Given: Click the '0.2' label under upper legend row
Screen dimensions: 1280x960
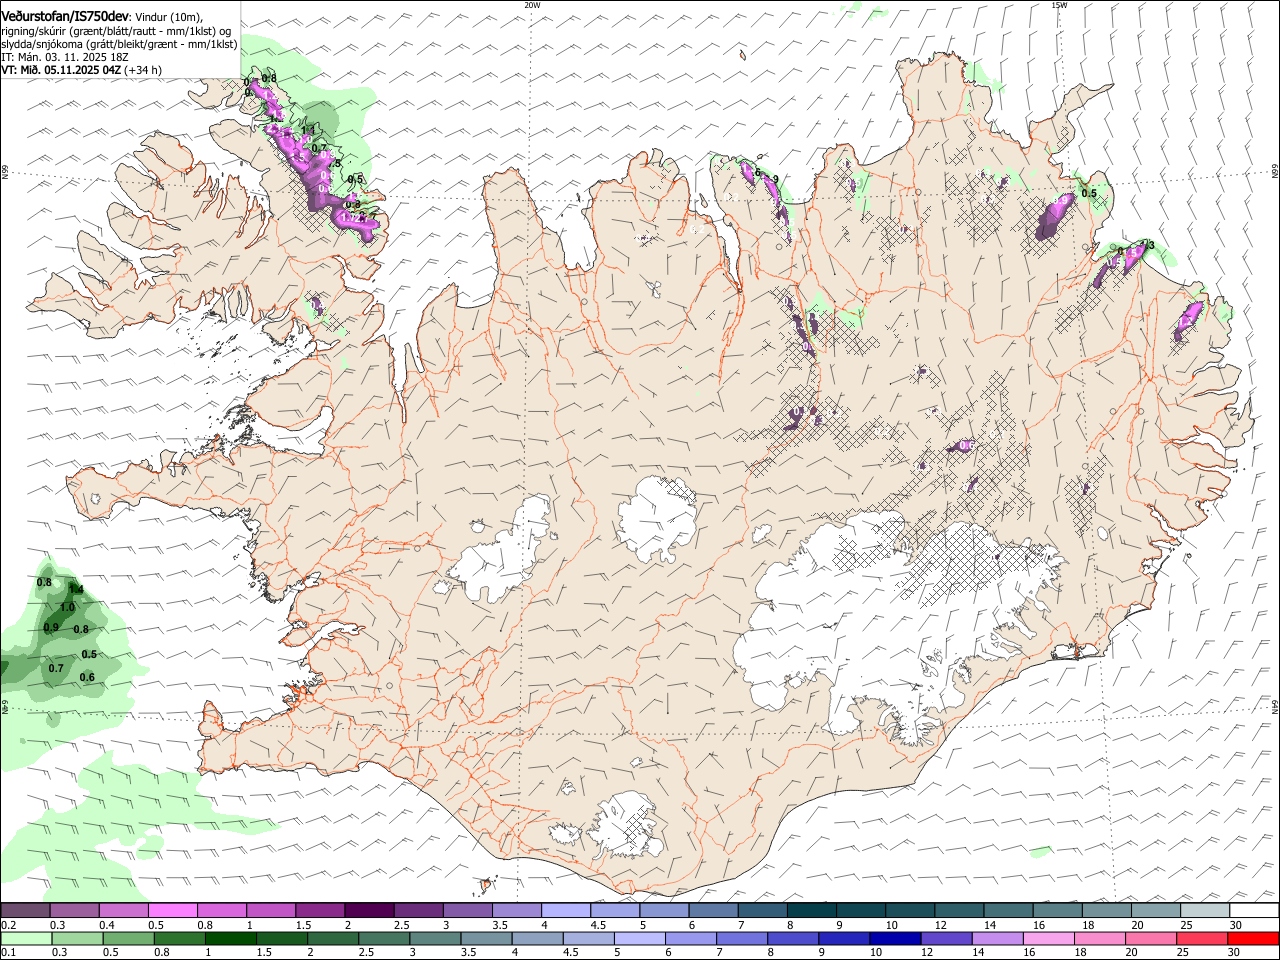Looking at the screenshot, I should 8,925.
